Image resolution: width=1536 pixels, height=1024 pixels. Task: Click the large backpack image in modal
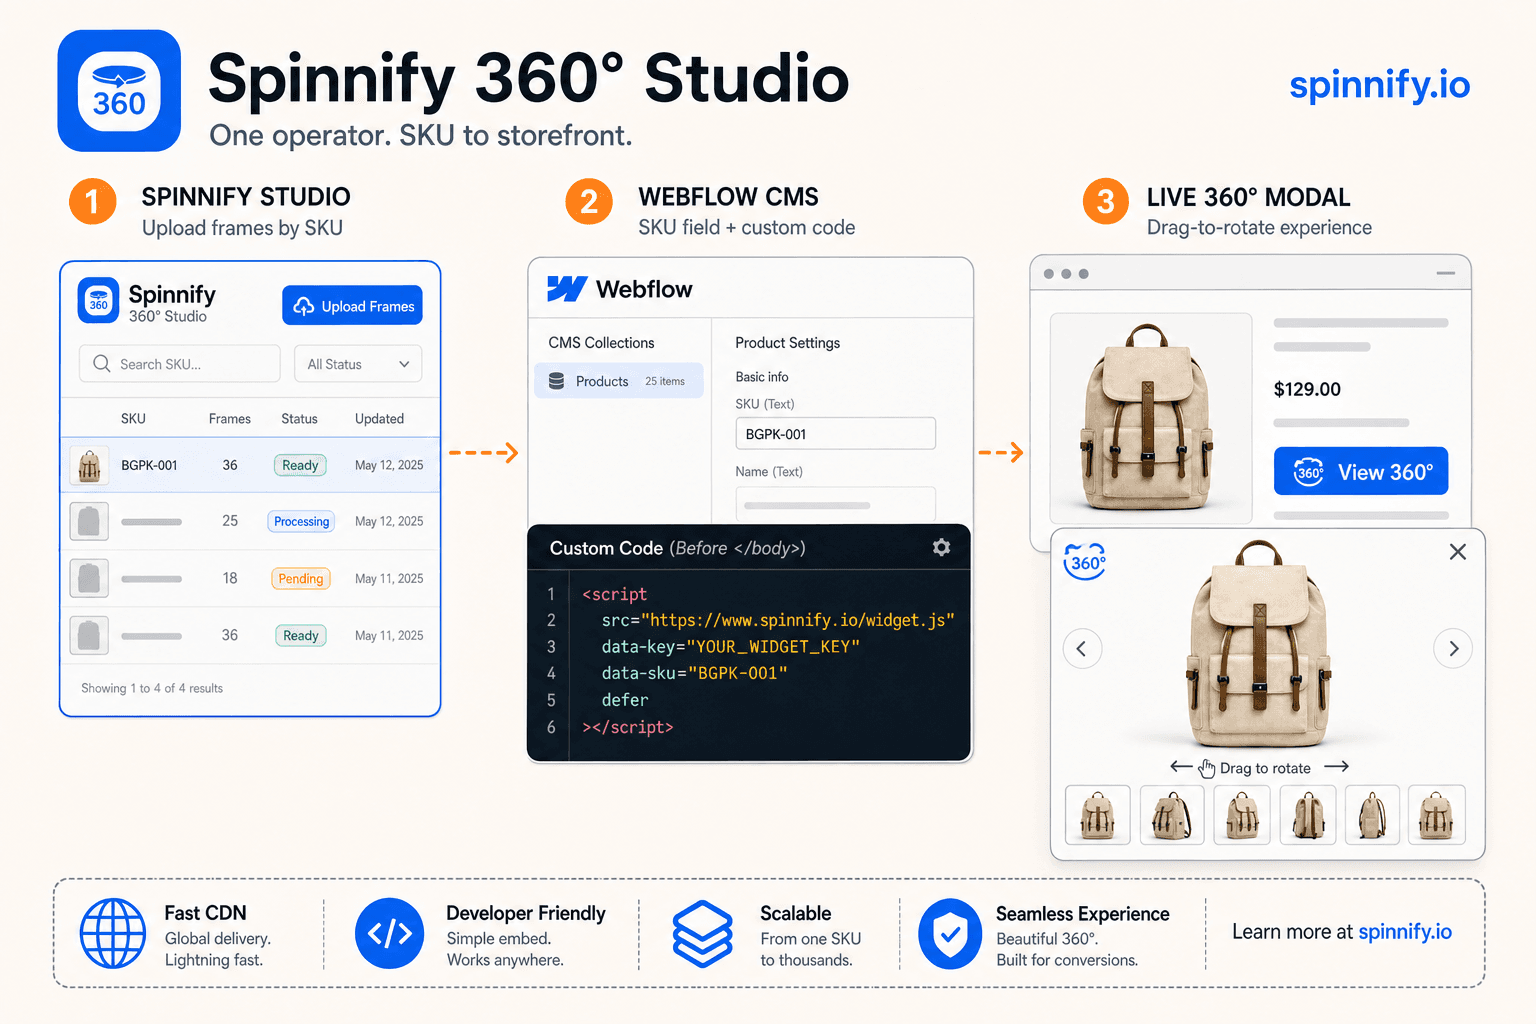click(1258, 645)
